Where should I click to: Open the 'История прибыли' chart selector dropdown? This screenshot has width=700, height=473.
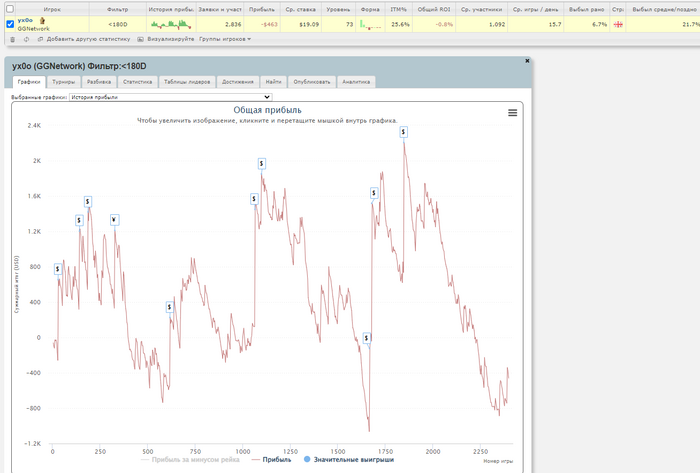(x=171, y=97)
